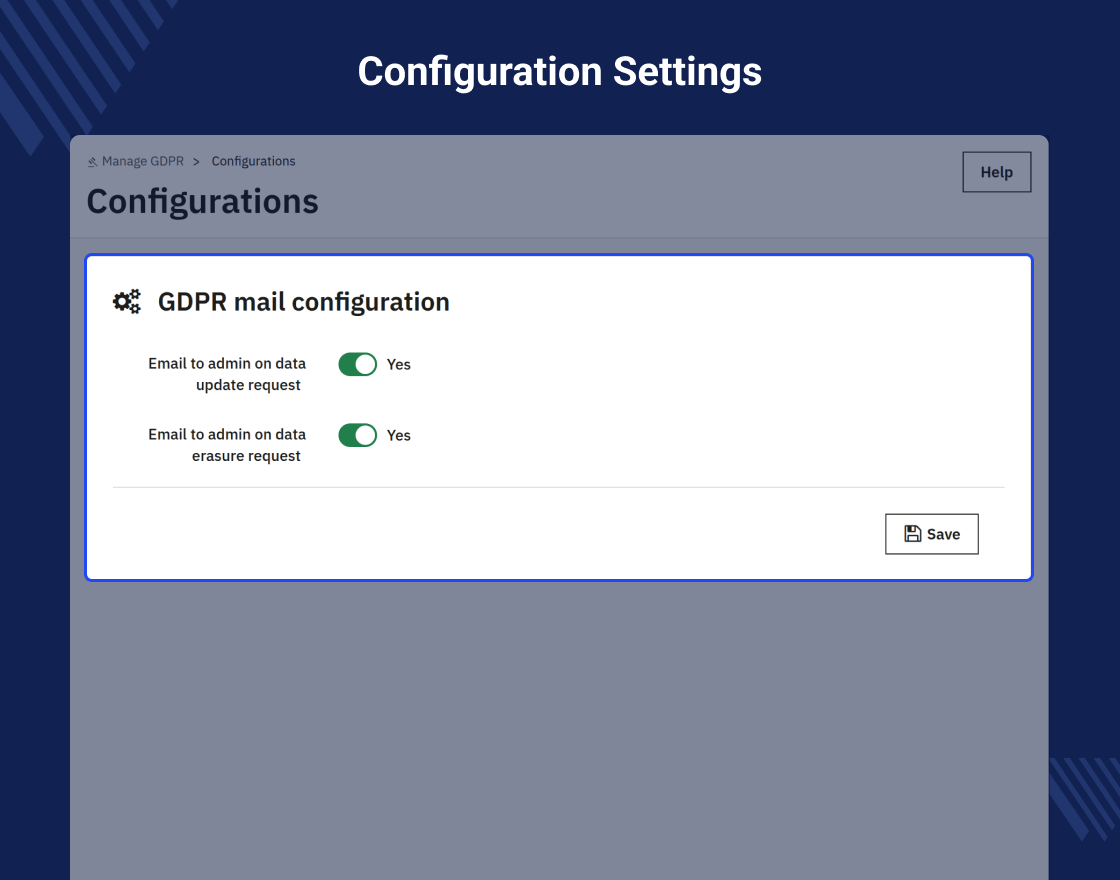Open the Manage GDPR breadcrumb link
Image resolution: width=1120 pixels, height=880 pixels.
point(142,161)
